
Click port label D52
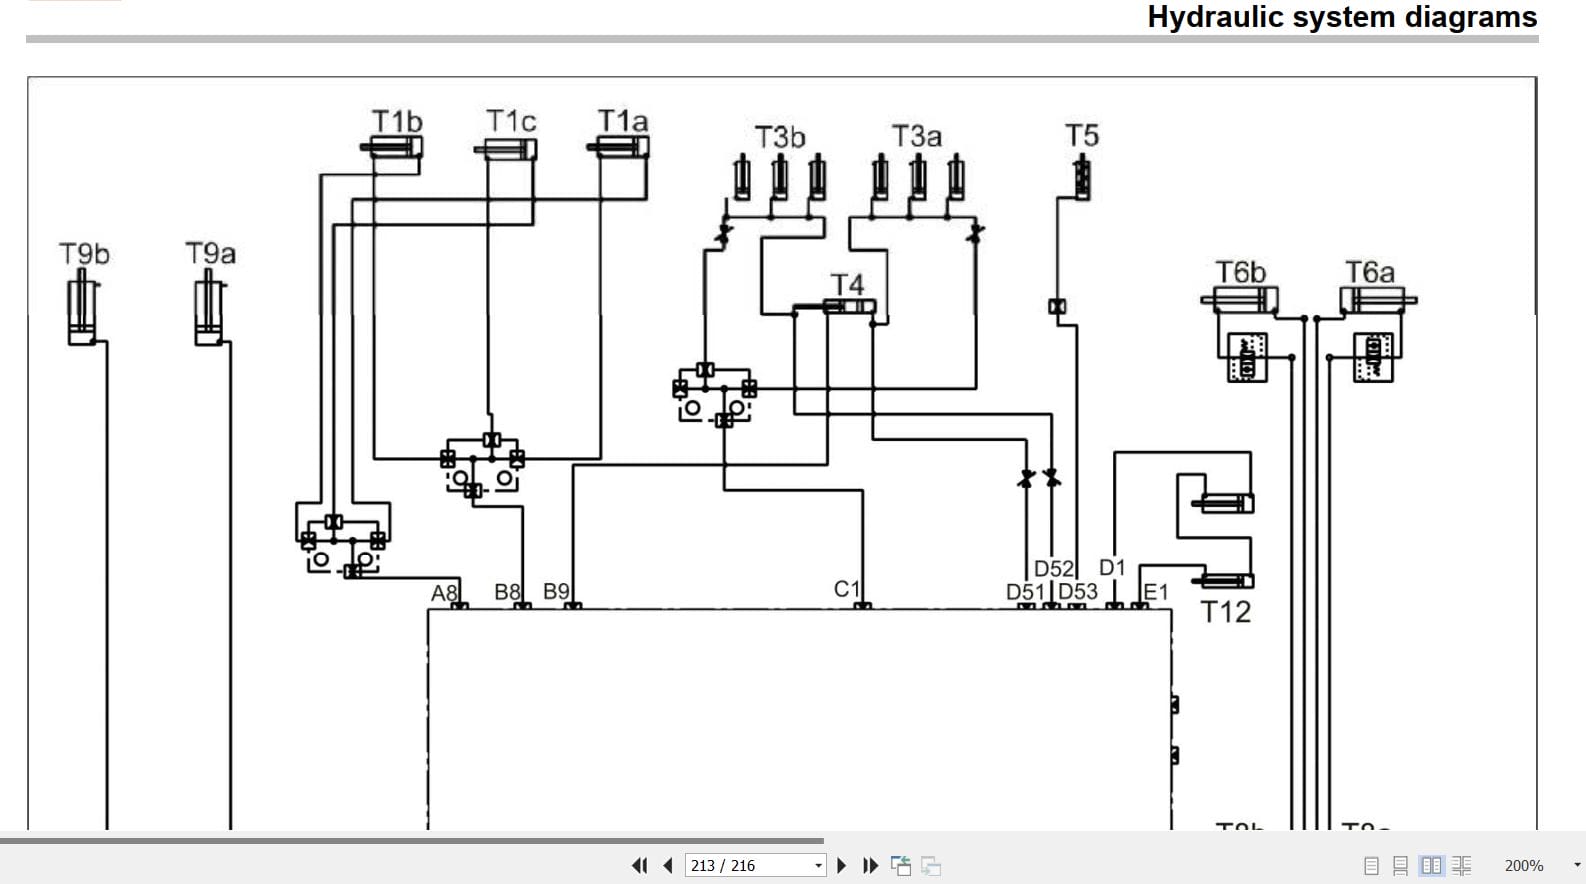click(1054, 569)
